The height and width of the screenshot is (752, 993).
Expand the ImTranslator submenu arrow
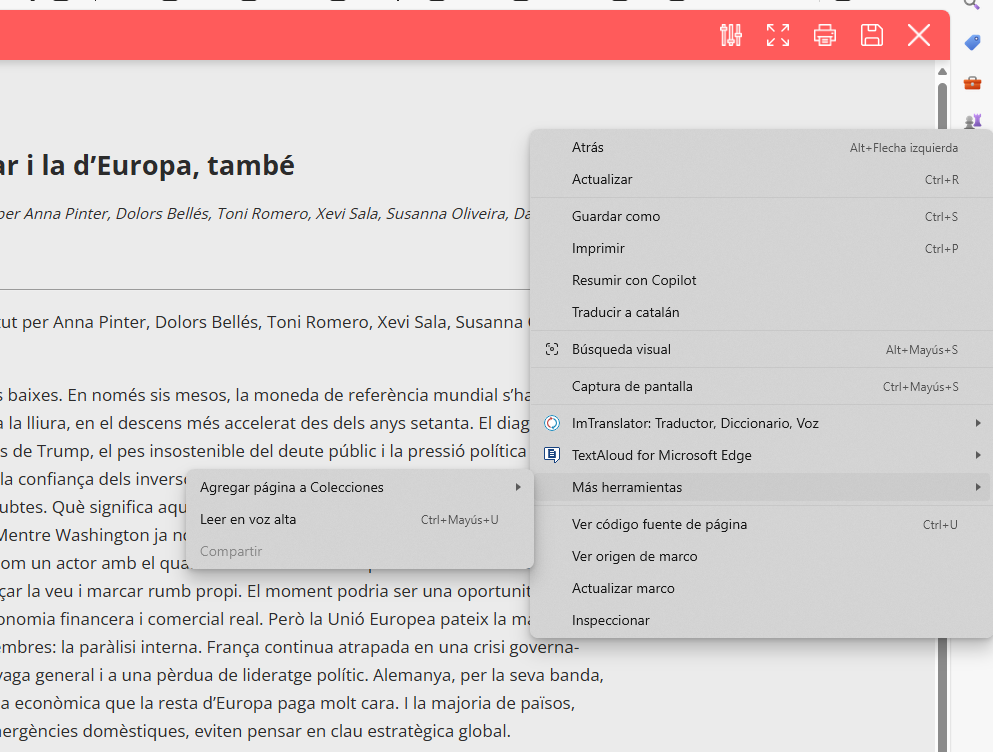pyautogui.click(x=978, y=423)
